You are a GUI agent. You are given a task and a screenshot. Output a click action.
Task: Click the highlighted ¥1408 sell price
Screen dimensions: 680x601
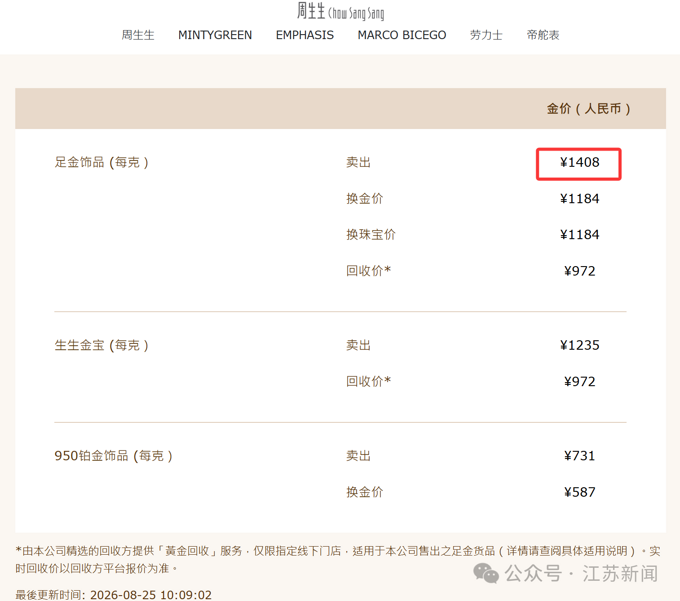pyautogui.click(x=579, y=163)
